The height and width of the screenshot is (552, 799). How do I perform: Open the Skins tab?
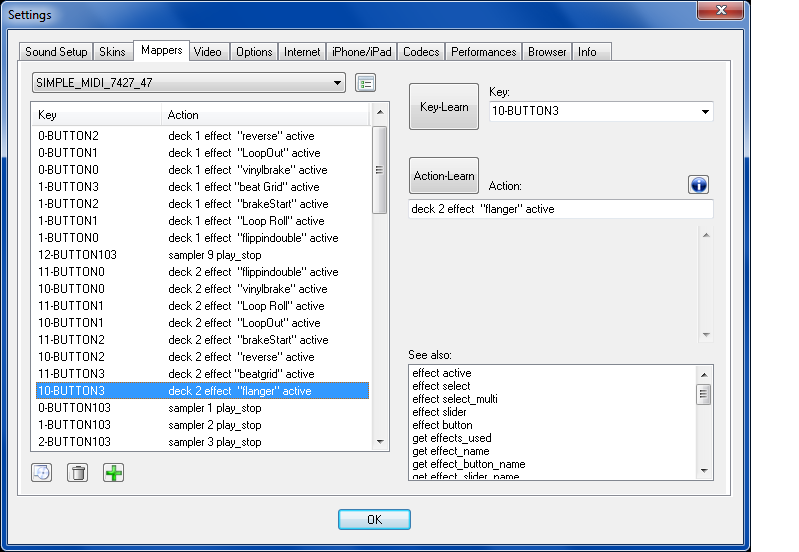(114, 52)
